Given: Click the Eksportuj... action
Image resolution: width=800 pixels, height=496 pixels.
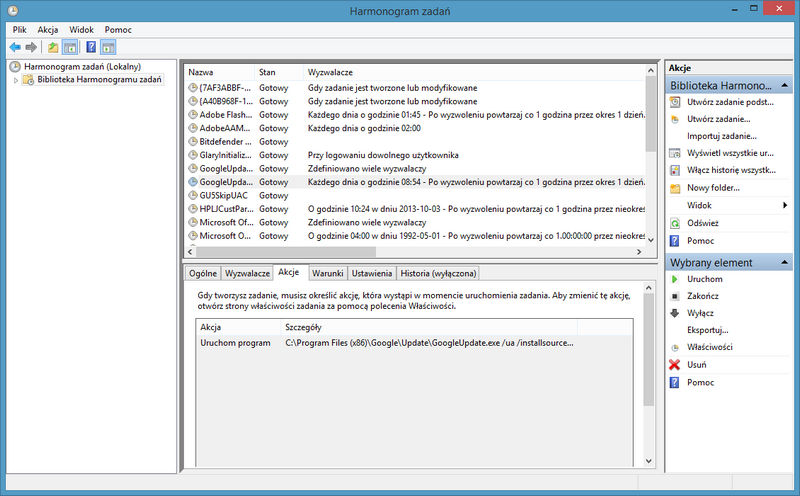Looking at the screenshot, I should (708, 330).
